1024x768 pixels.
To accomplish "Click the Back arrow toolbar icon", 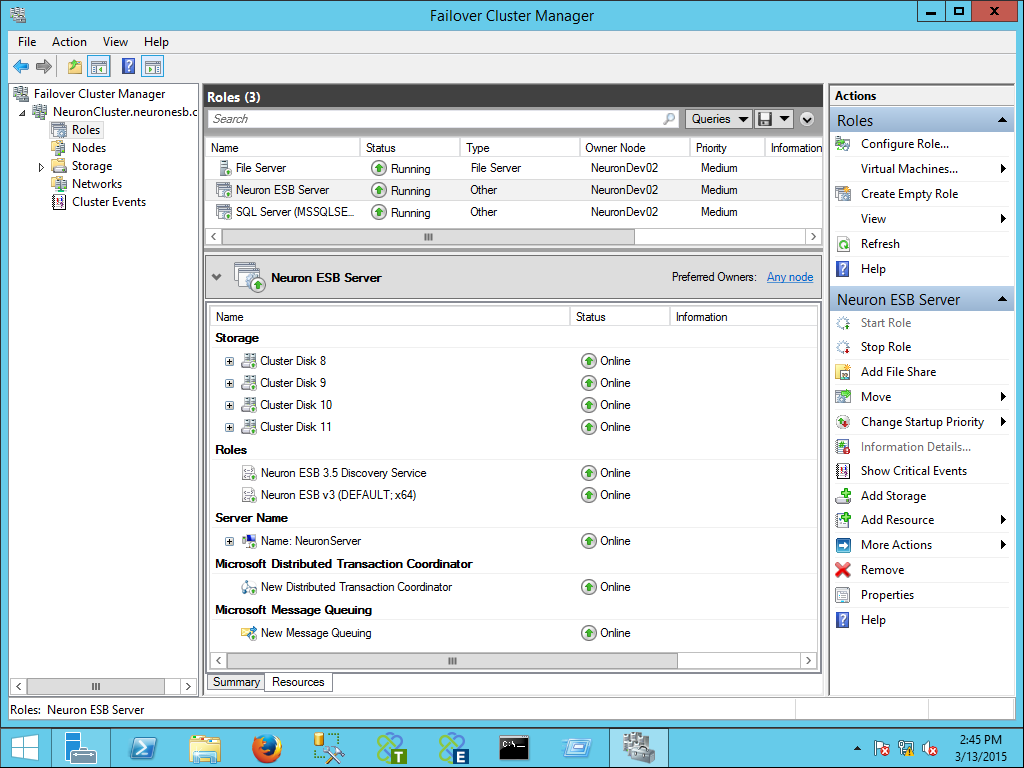I will [x=21, y=66].
